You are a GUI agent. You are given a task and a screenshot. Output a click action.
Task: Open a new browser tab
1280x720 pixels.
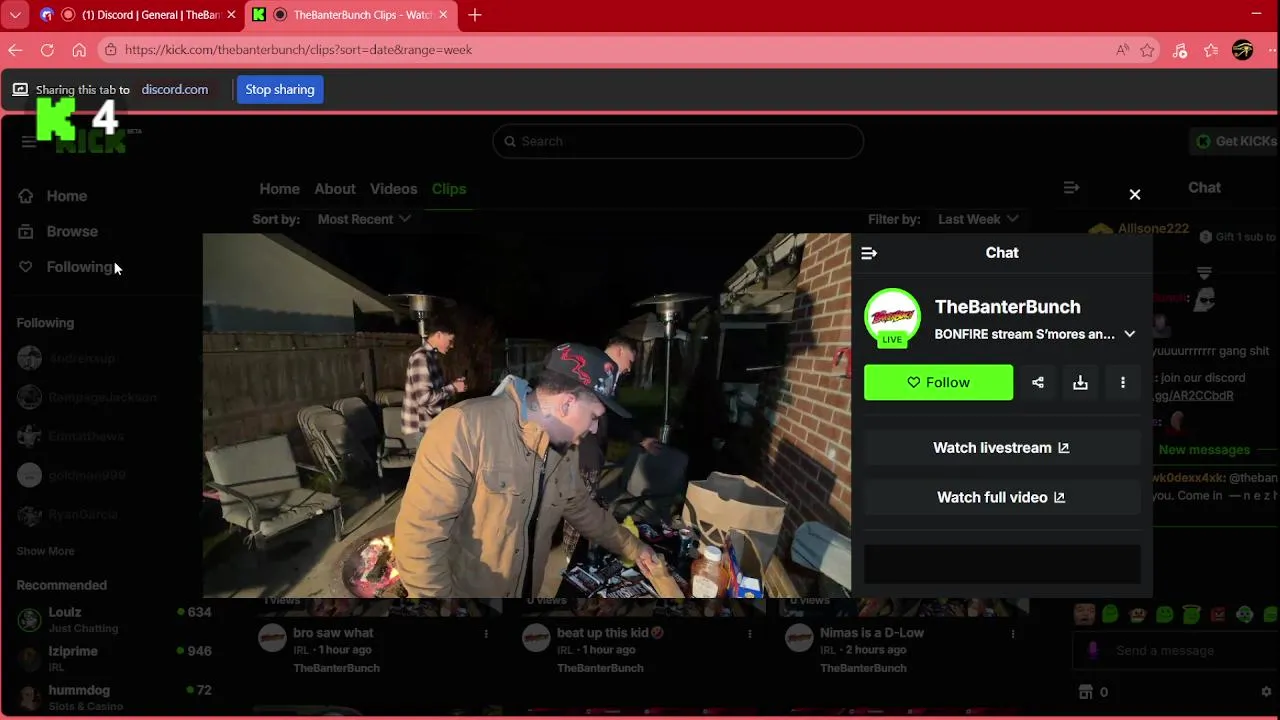(x=475, y=15)
